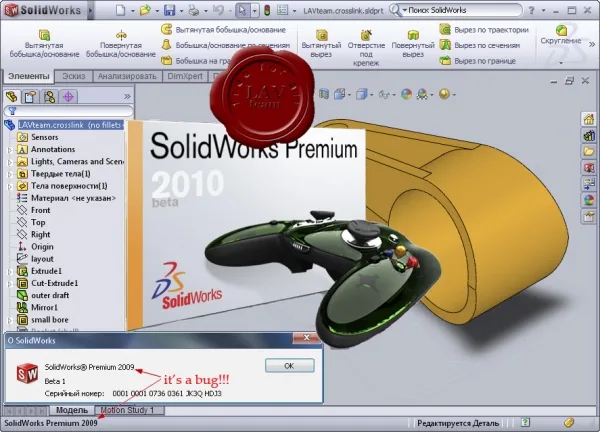Expand the Annotations tree node
600x432 pixels.
[10, 151]
